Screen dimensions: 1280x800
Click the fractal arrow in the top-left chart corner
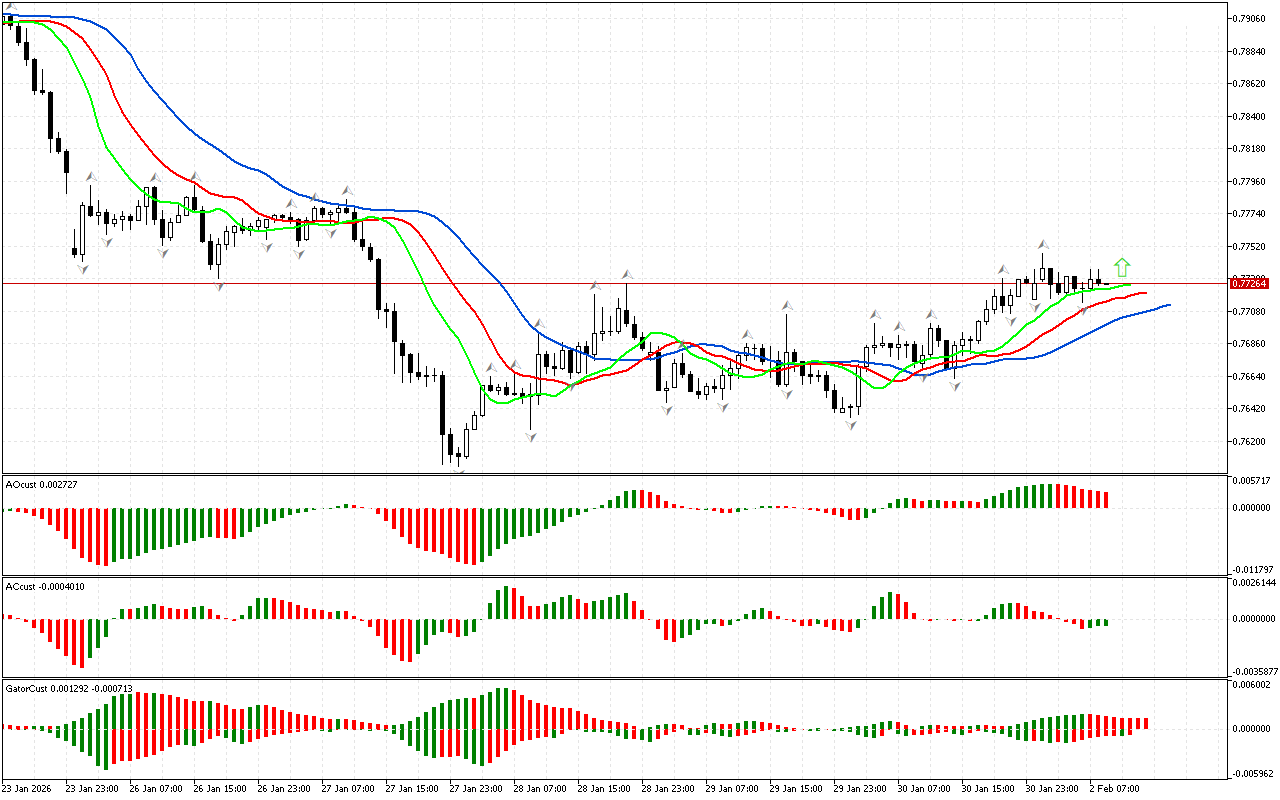11,8
